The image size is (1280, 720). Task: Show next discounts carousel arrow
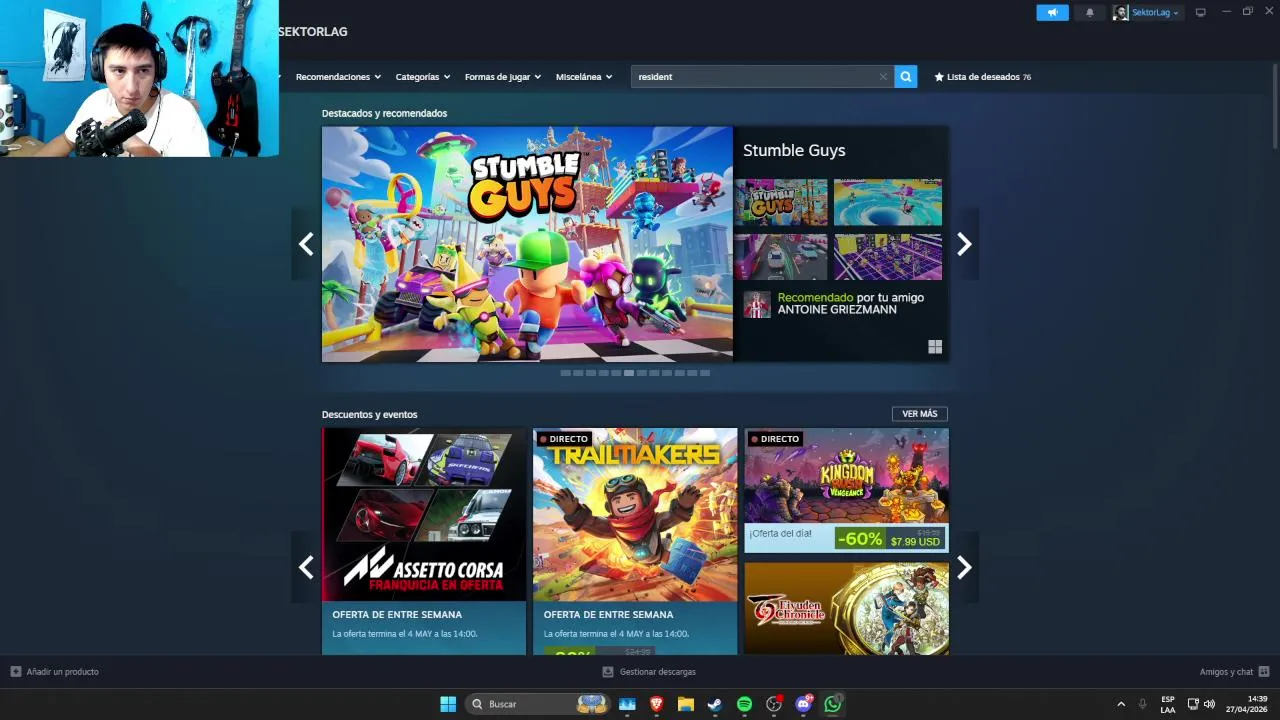tap(964, 568)
